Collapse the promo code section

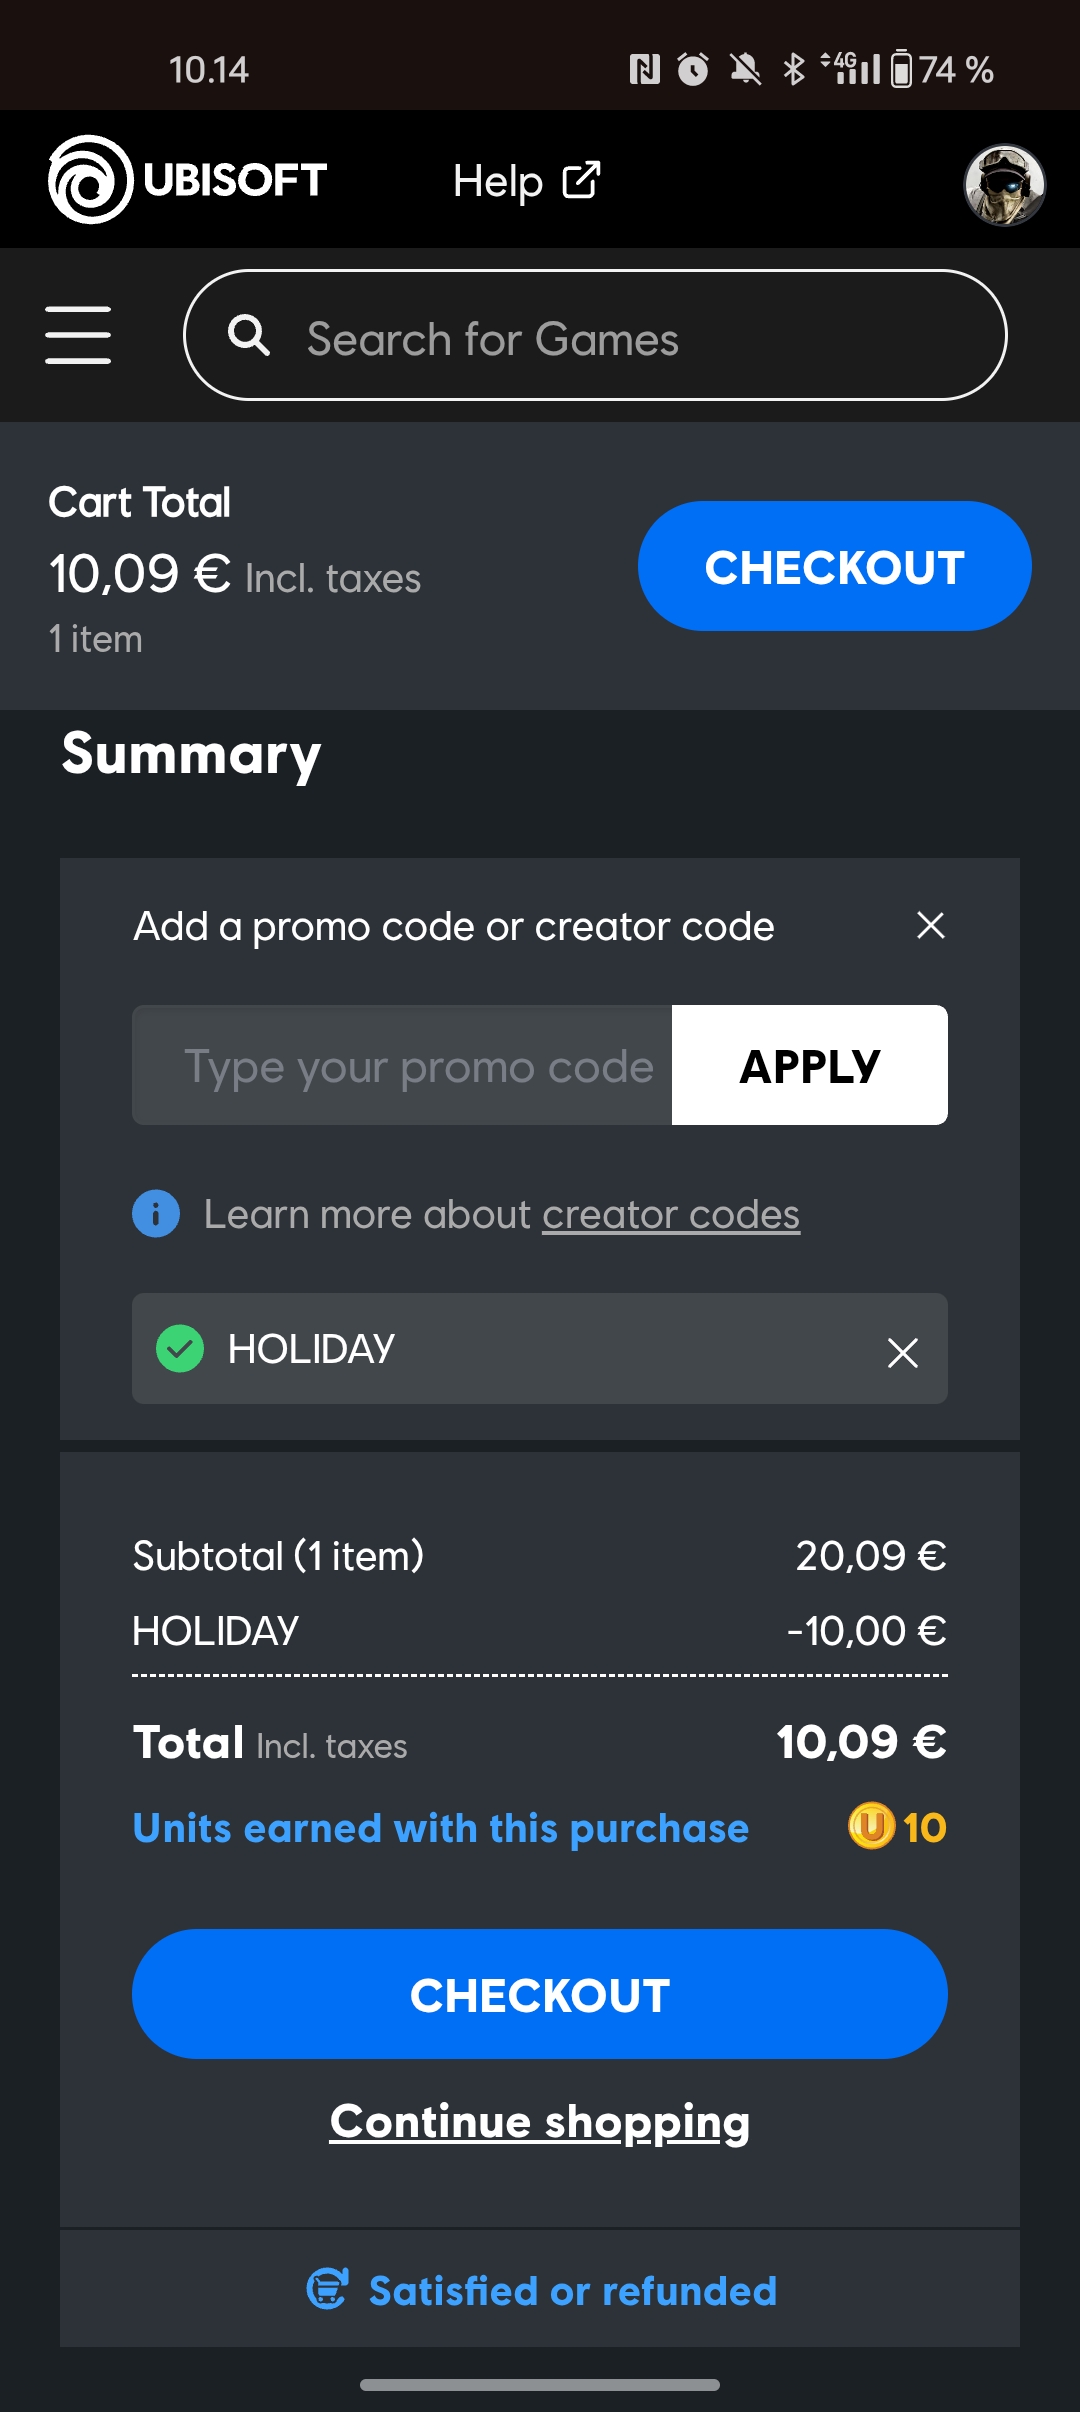930,926
